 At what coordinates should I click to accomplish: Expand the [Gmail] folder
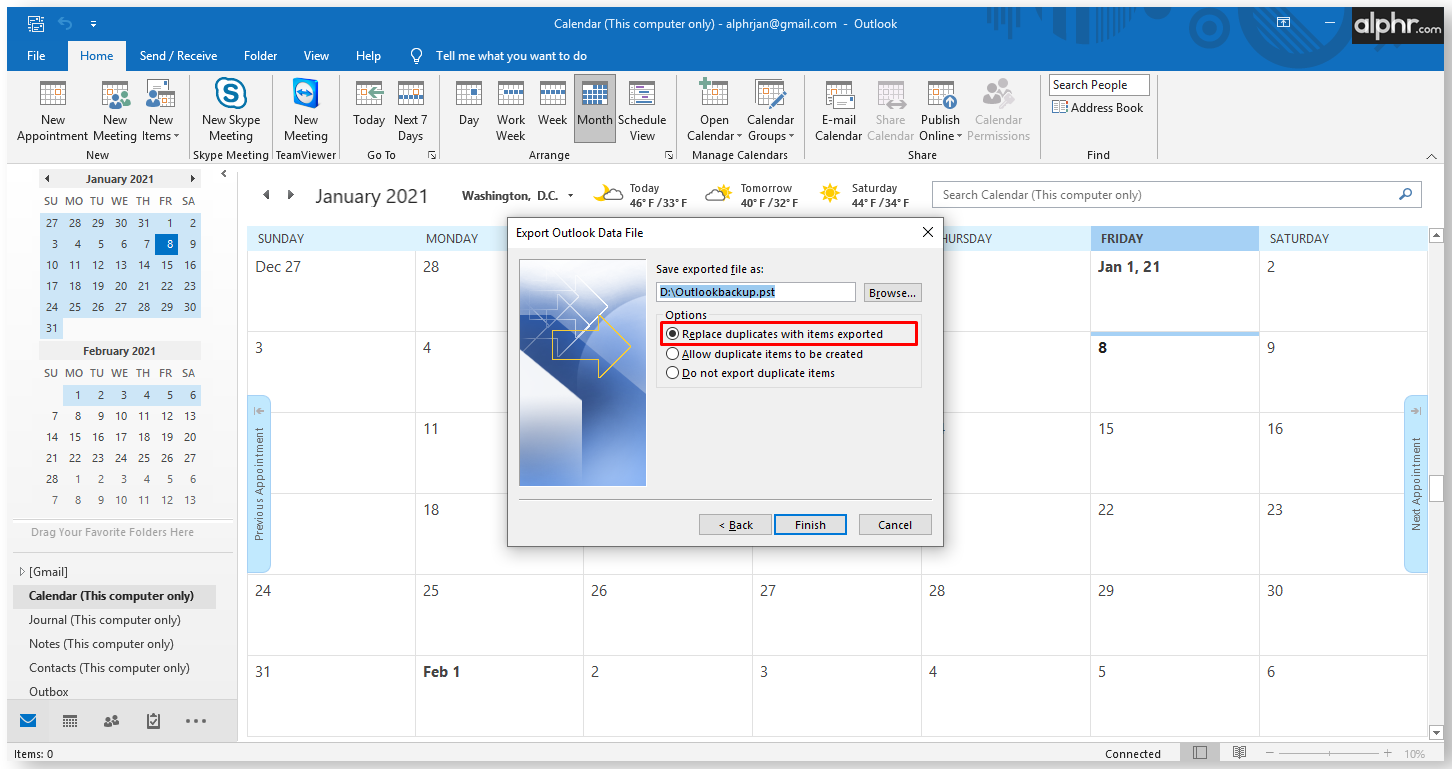(x=22, y=572)
